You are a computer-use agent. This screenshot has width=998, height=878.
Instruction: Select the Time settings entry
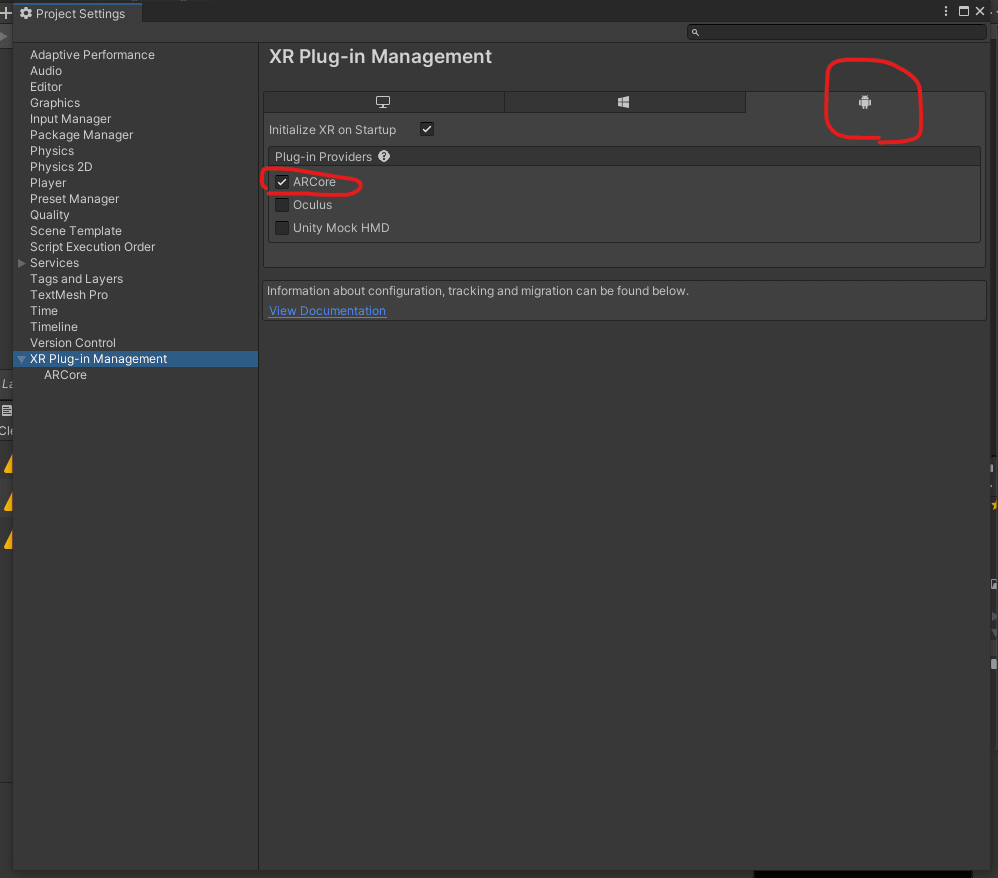point(44,311)
